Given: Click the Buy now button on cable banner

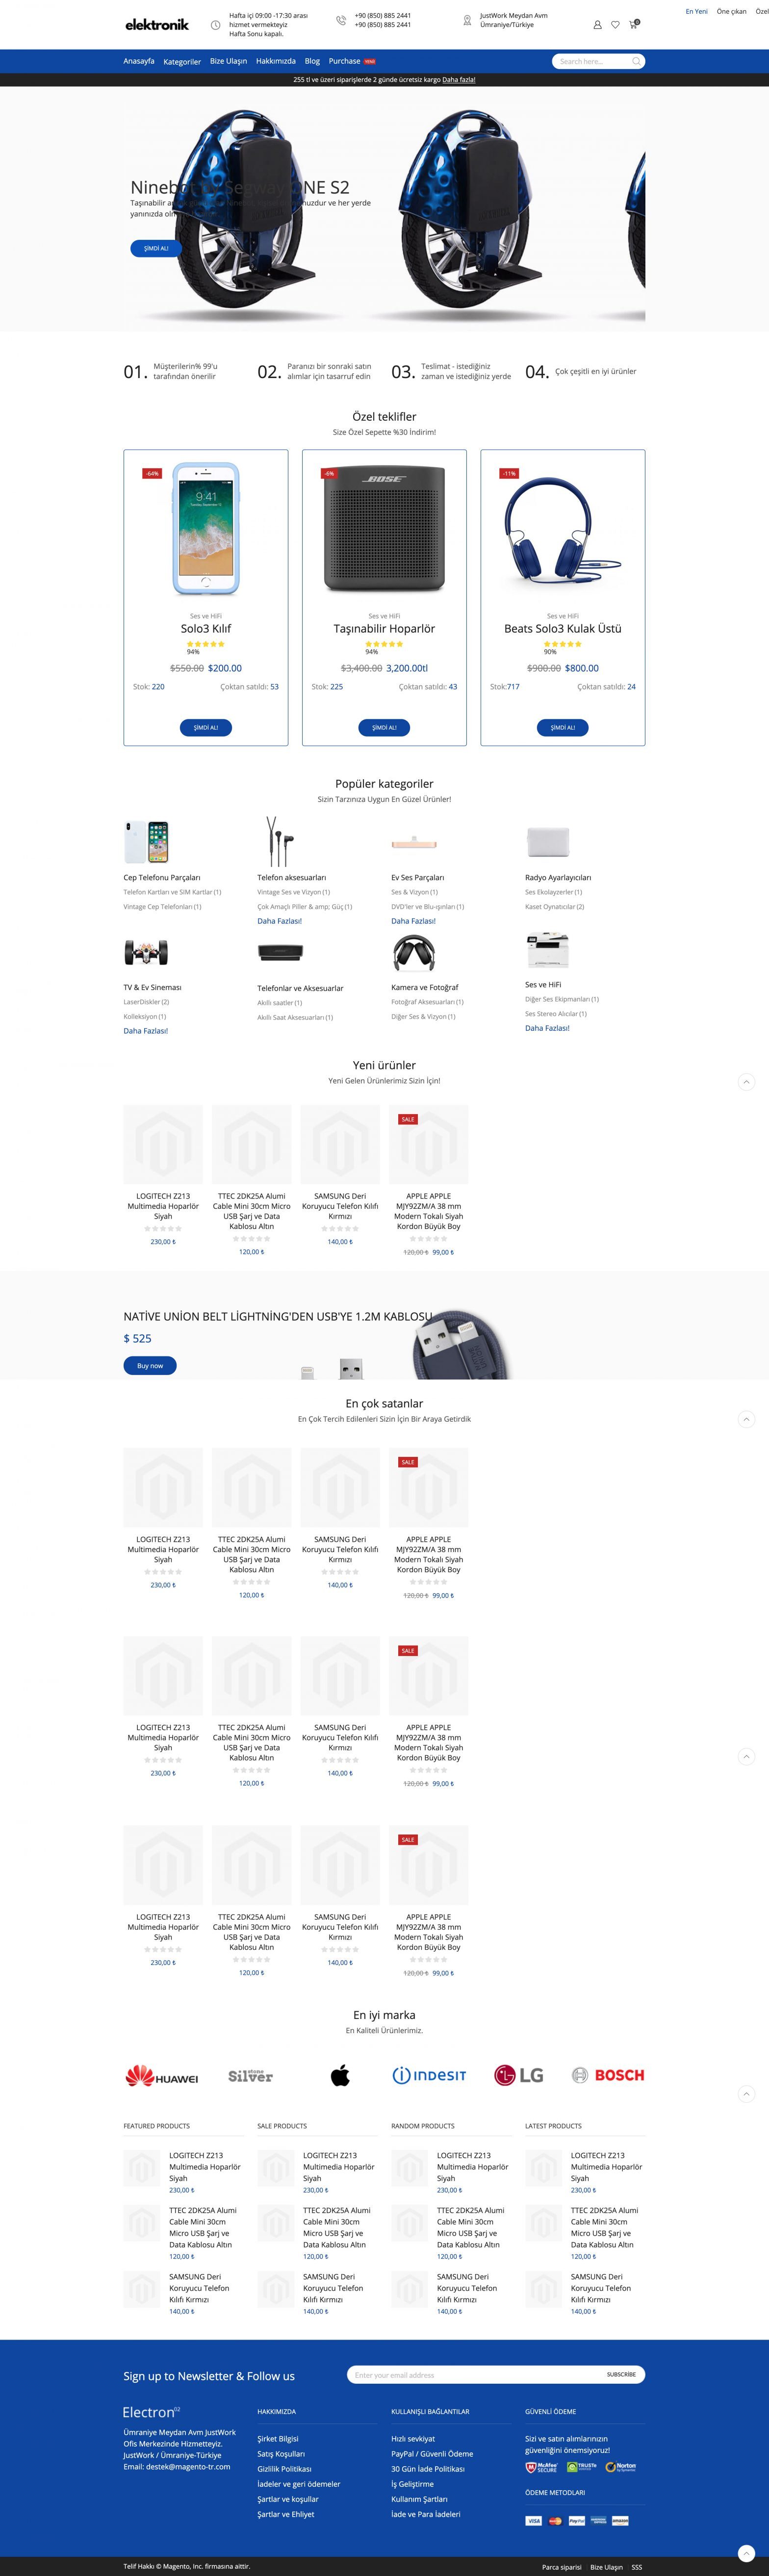Looking at the screenshot, I should pyautogui.click(x=150, y=1366).
